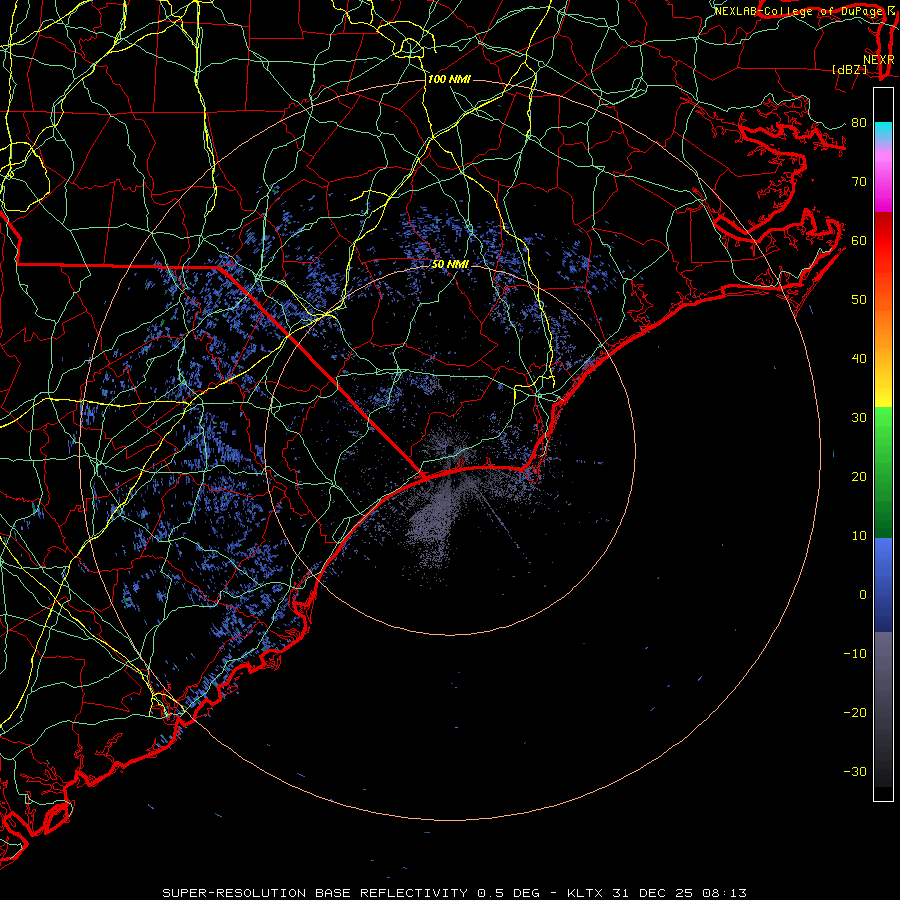This screenshot has height=900, width=900.
Task: Click the 50 NMI range ring label
Action: pos(450,265)
